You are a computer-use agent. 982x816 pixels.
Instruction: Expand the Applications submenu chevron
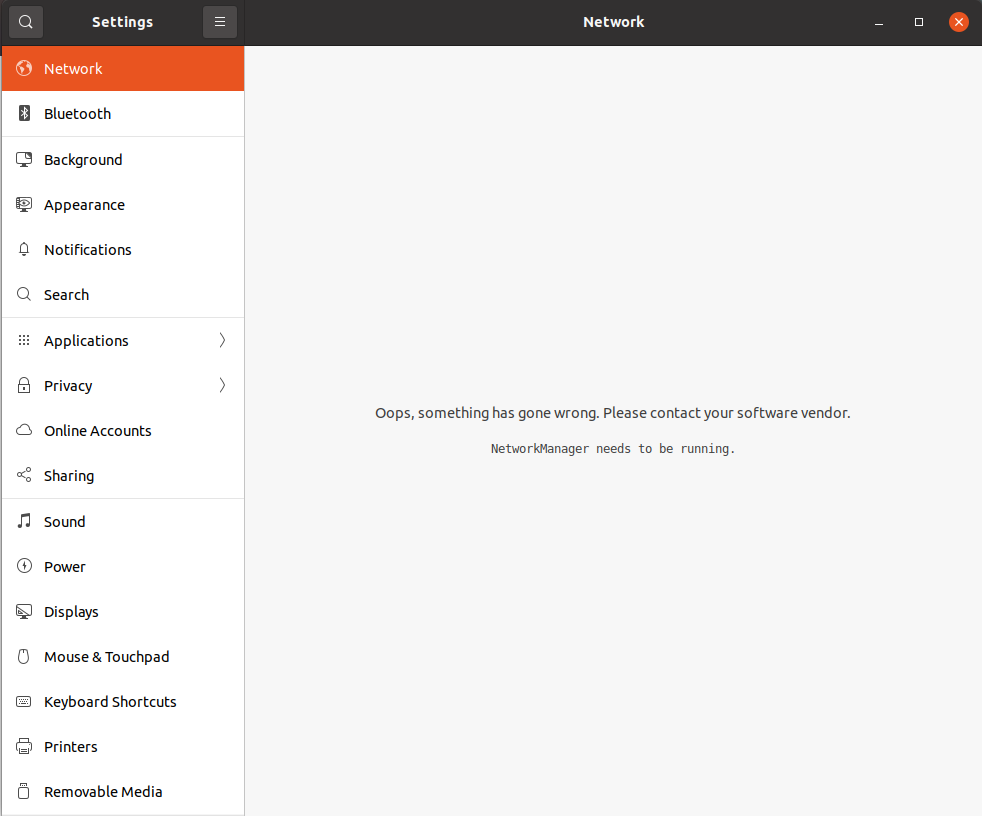222,340
